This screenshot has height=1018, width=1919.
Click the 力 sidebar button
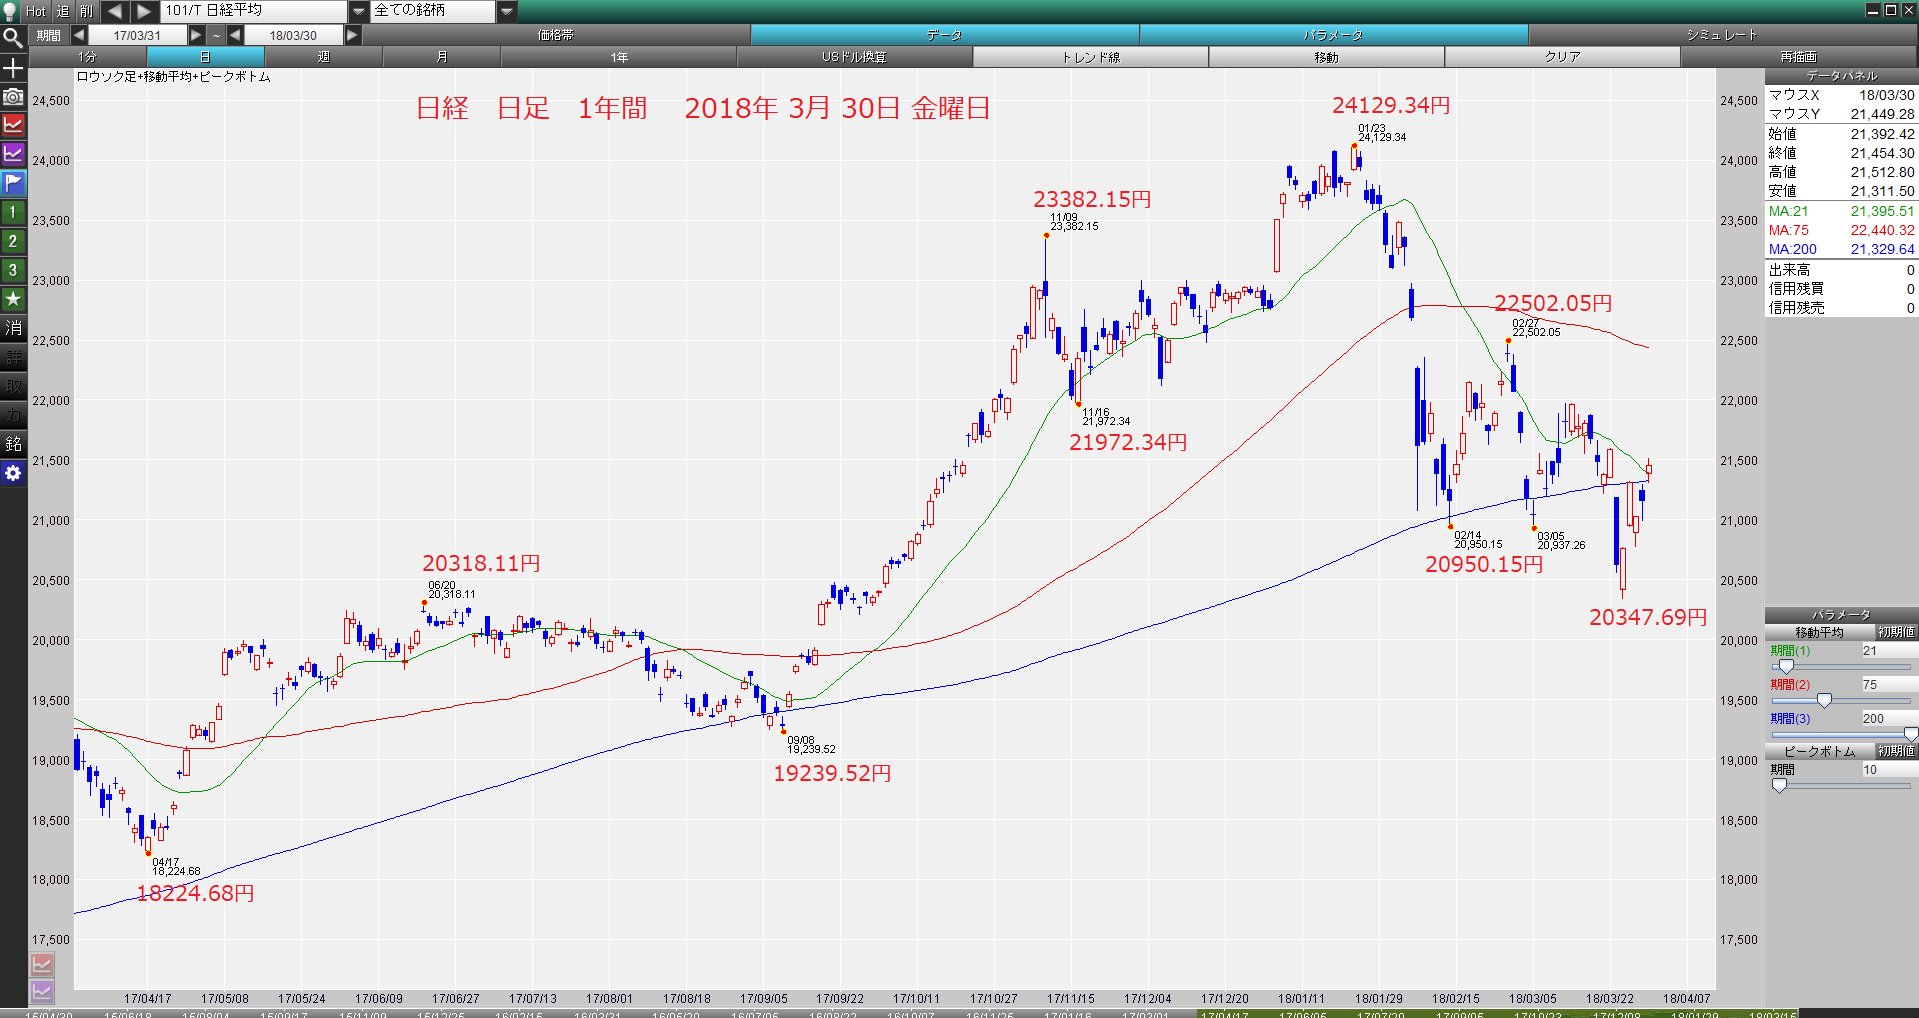click(13, 415)
